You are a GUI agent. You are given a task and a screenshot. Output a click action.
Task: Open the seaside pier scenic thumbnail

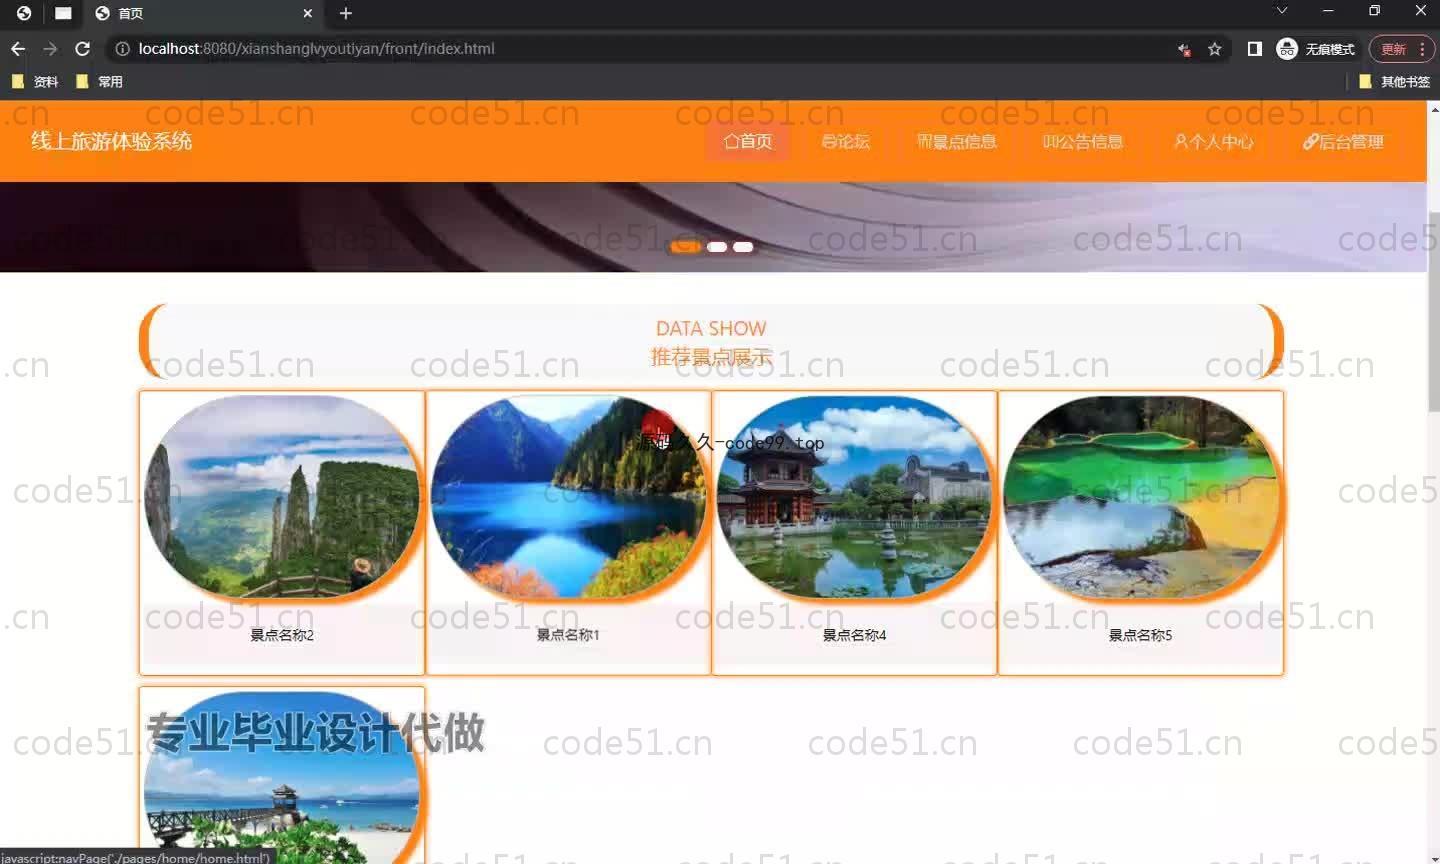click(x=283, y=777)
